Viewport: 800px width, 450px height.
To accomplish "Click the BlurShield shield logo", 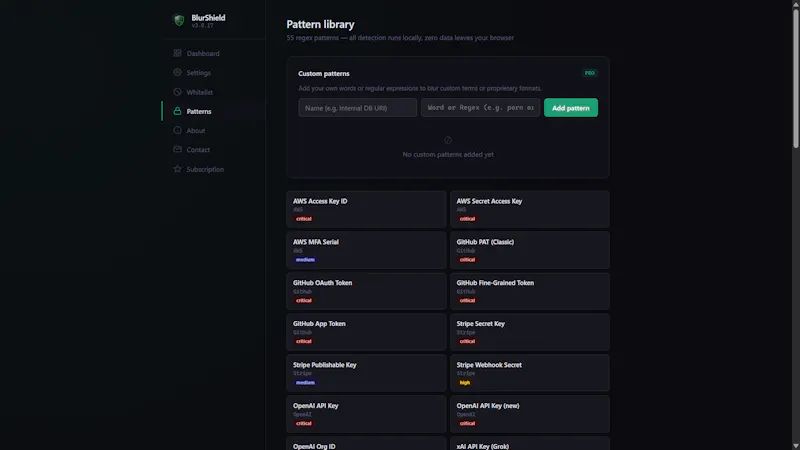I will (x=179, y=20).
